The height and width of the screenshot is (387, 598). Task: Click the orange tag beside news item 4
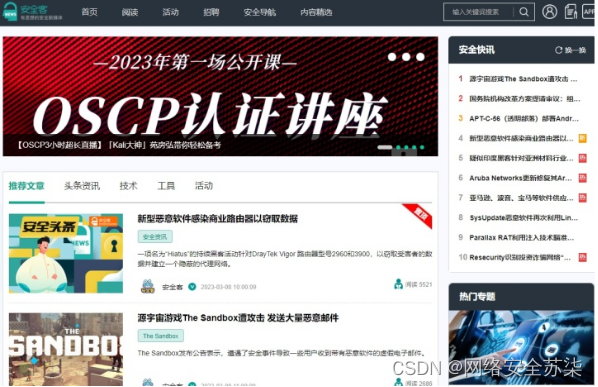[582, 138]
